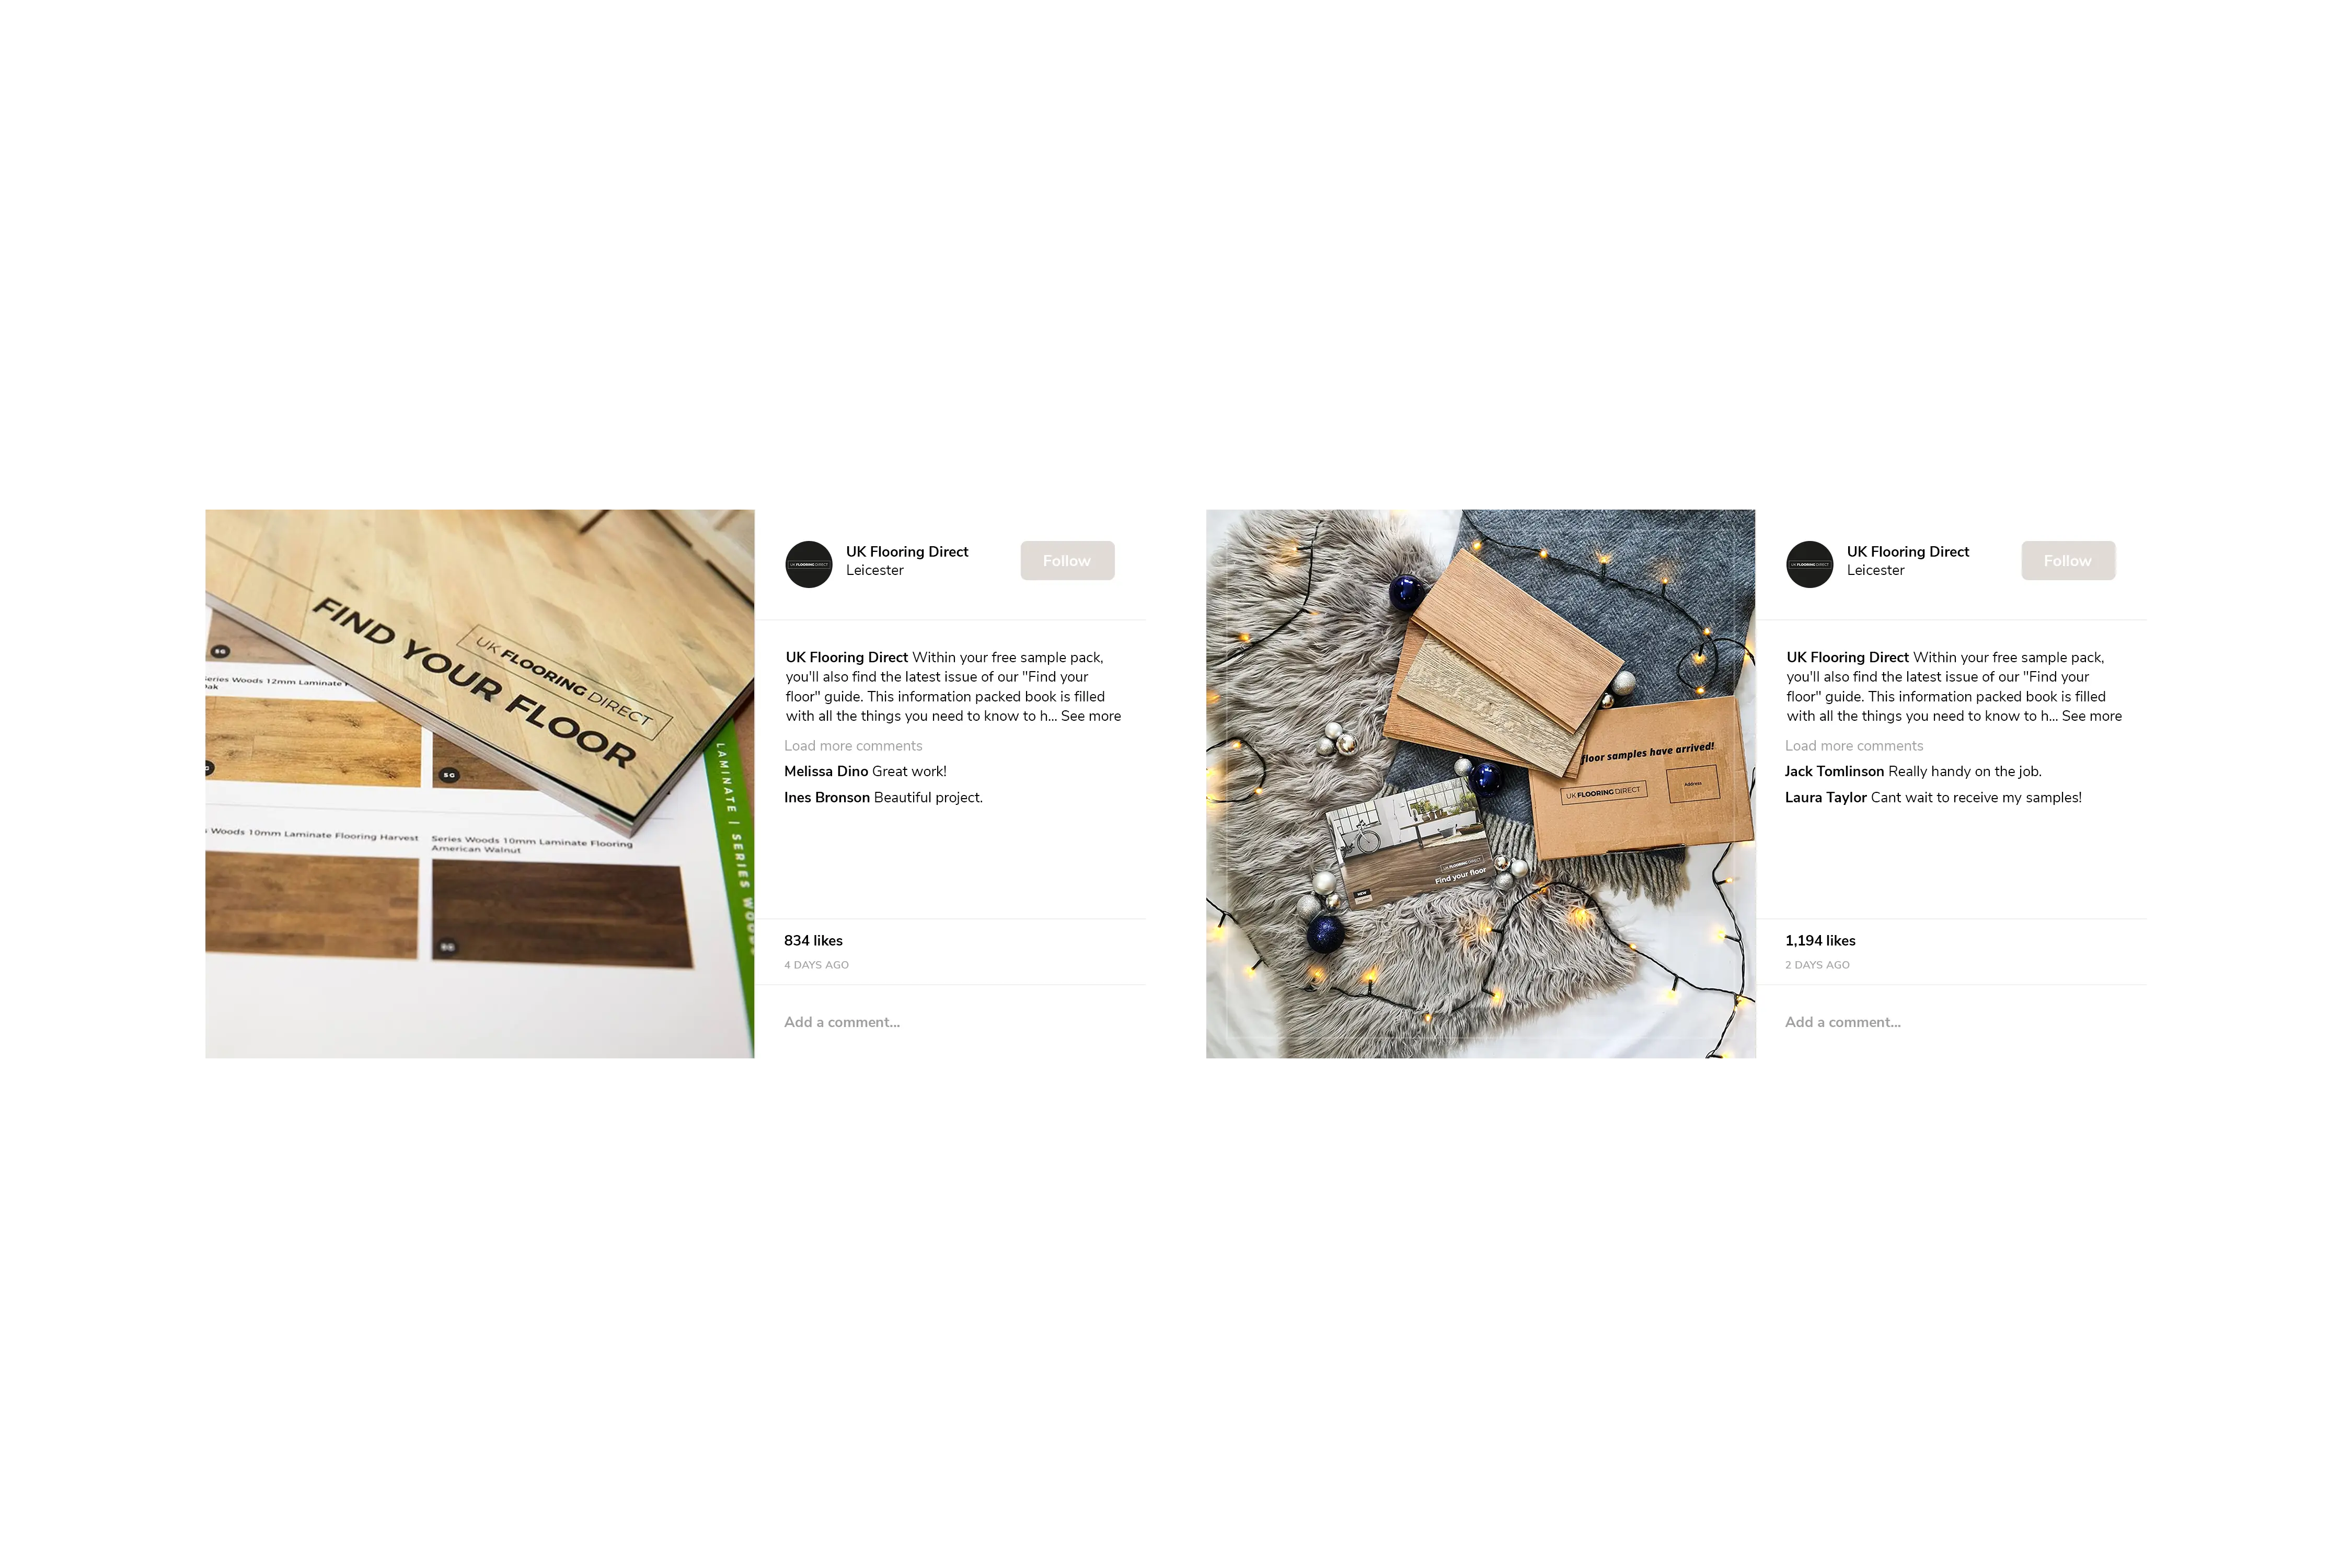Viewport: 2352px width, 1568px height.
Task: Click the Add a comment field on right post
Action: coord(1951,1022)
